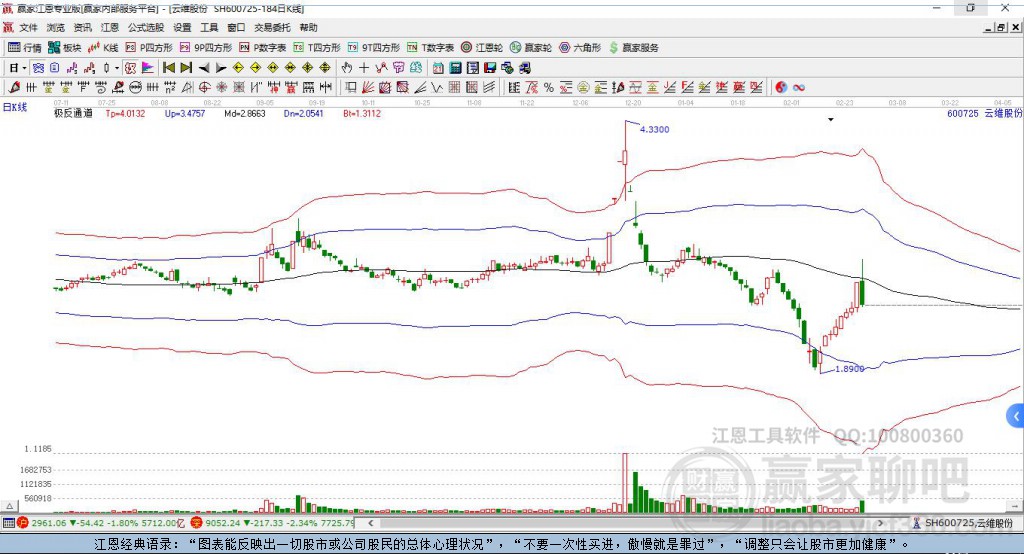Click the Dn=2.0541 value
Screen dimensions: 1024x554
tap(304, 113)
